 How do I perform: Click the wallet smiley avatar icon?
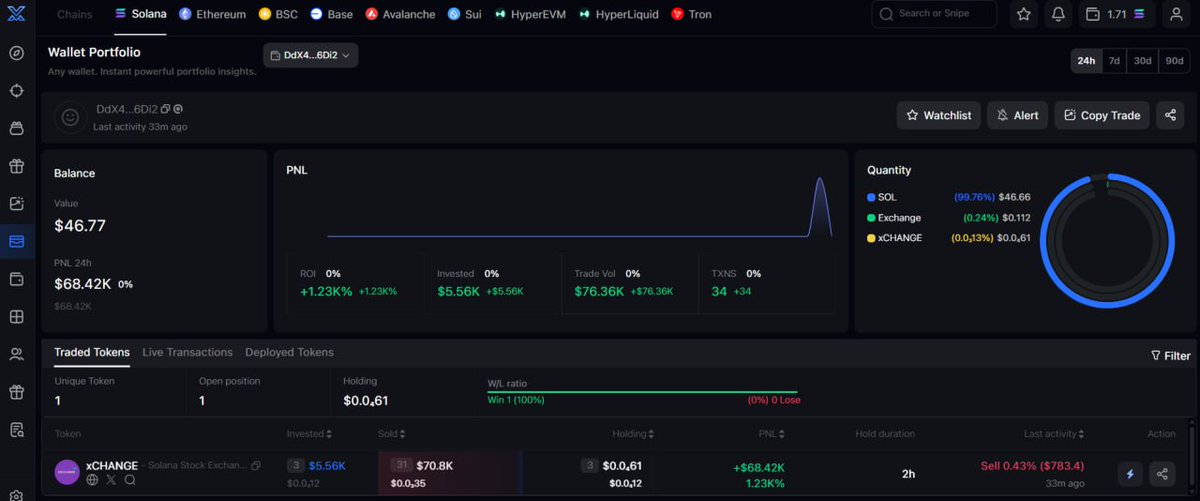click(70, 116)
